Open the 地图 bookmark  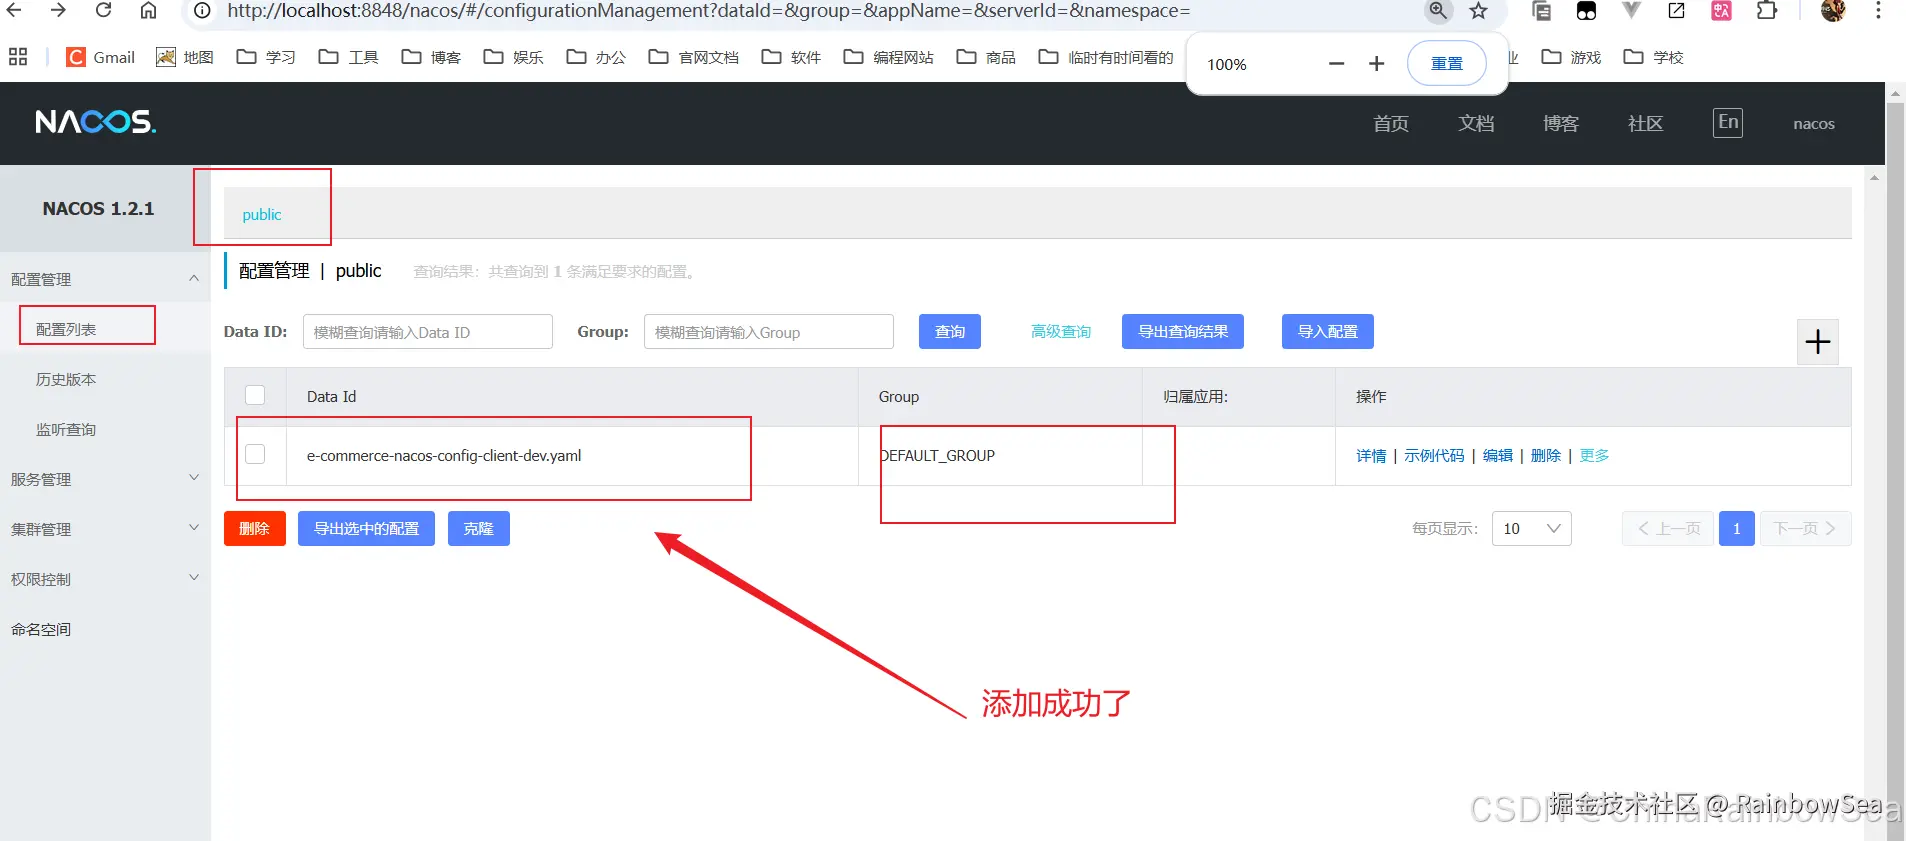185,57
